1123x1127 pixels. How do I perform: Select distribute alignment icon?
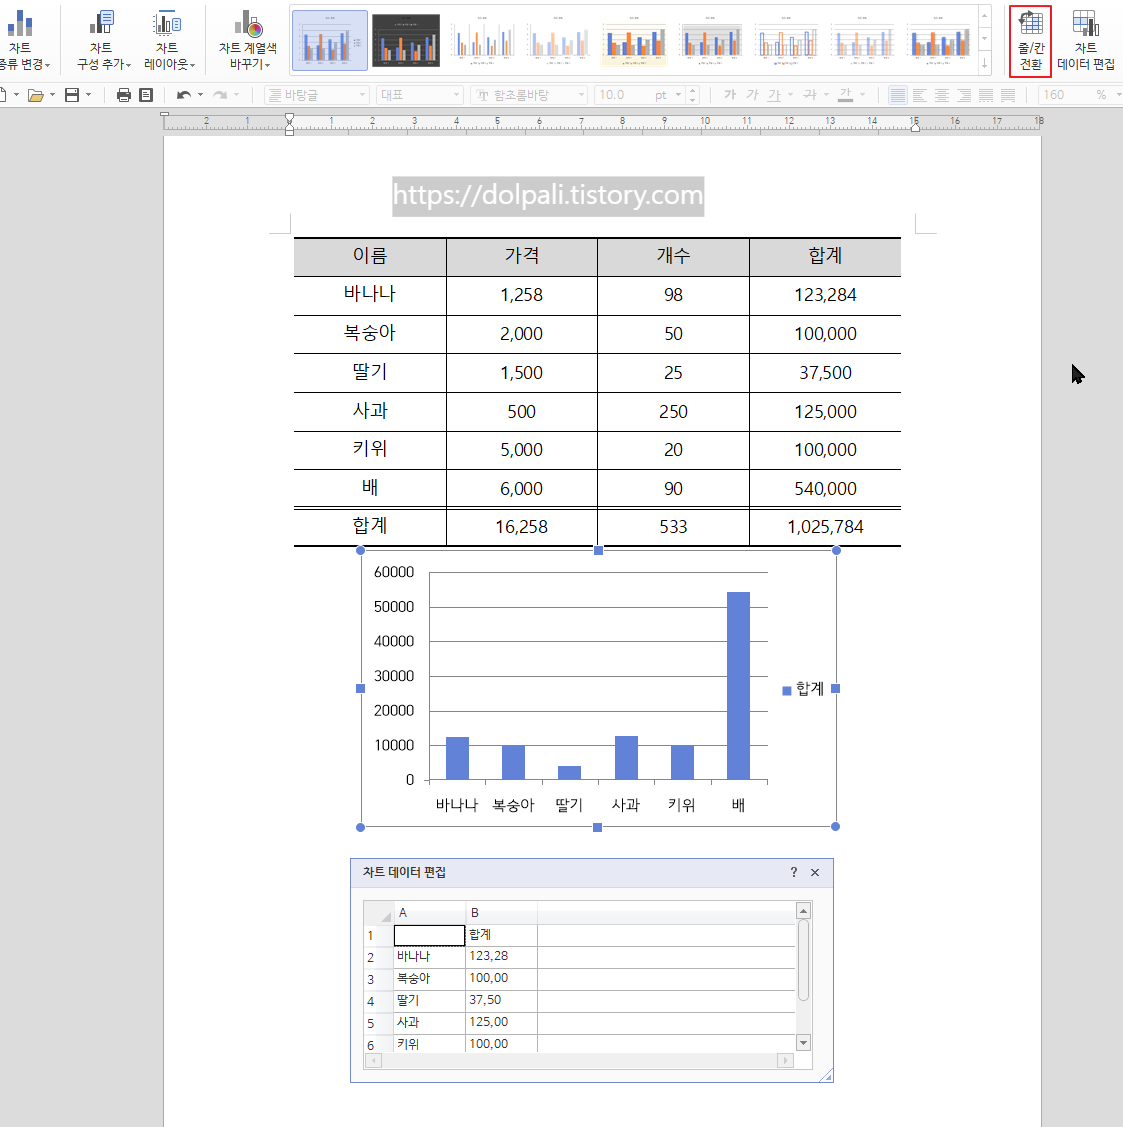click(986, 95)
